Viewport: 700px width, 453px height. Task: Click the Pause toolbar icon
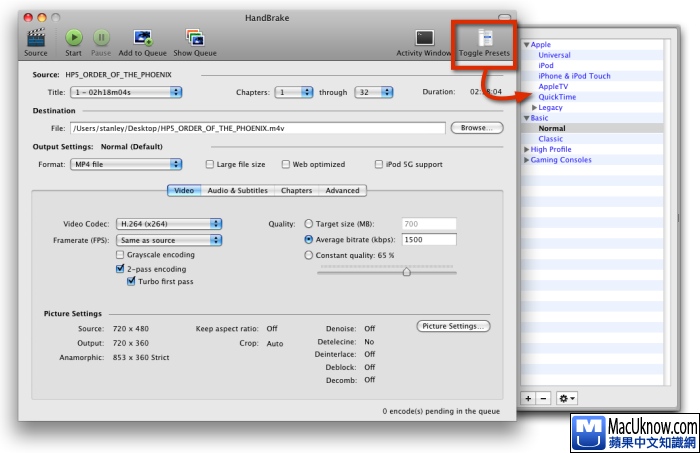101,38
